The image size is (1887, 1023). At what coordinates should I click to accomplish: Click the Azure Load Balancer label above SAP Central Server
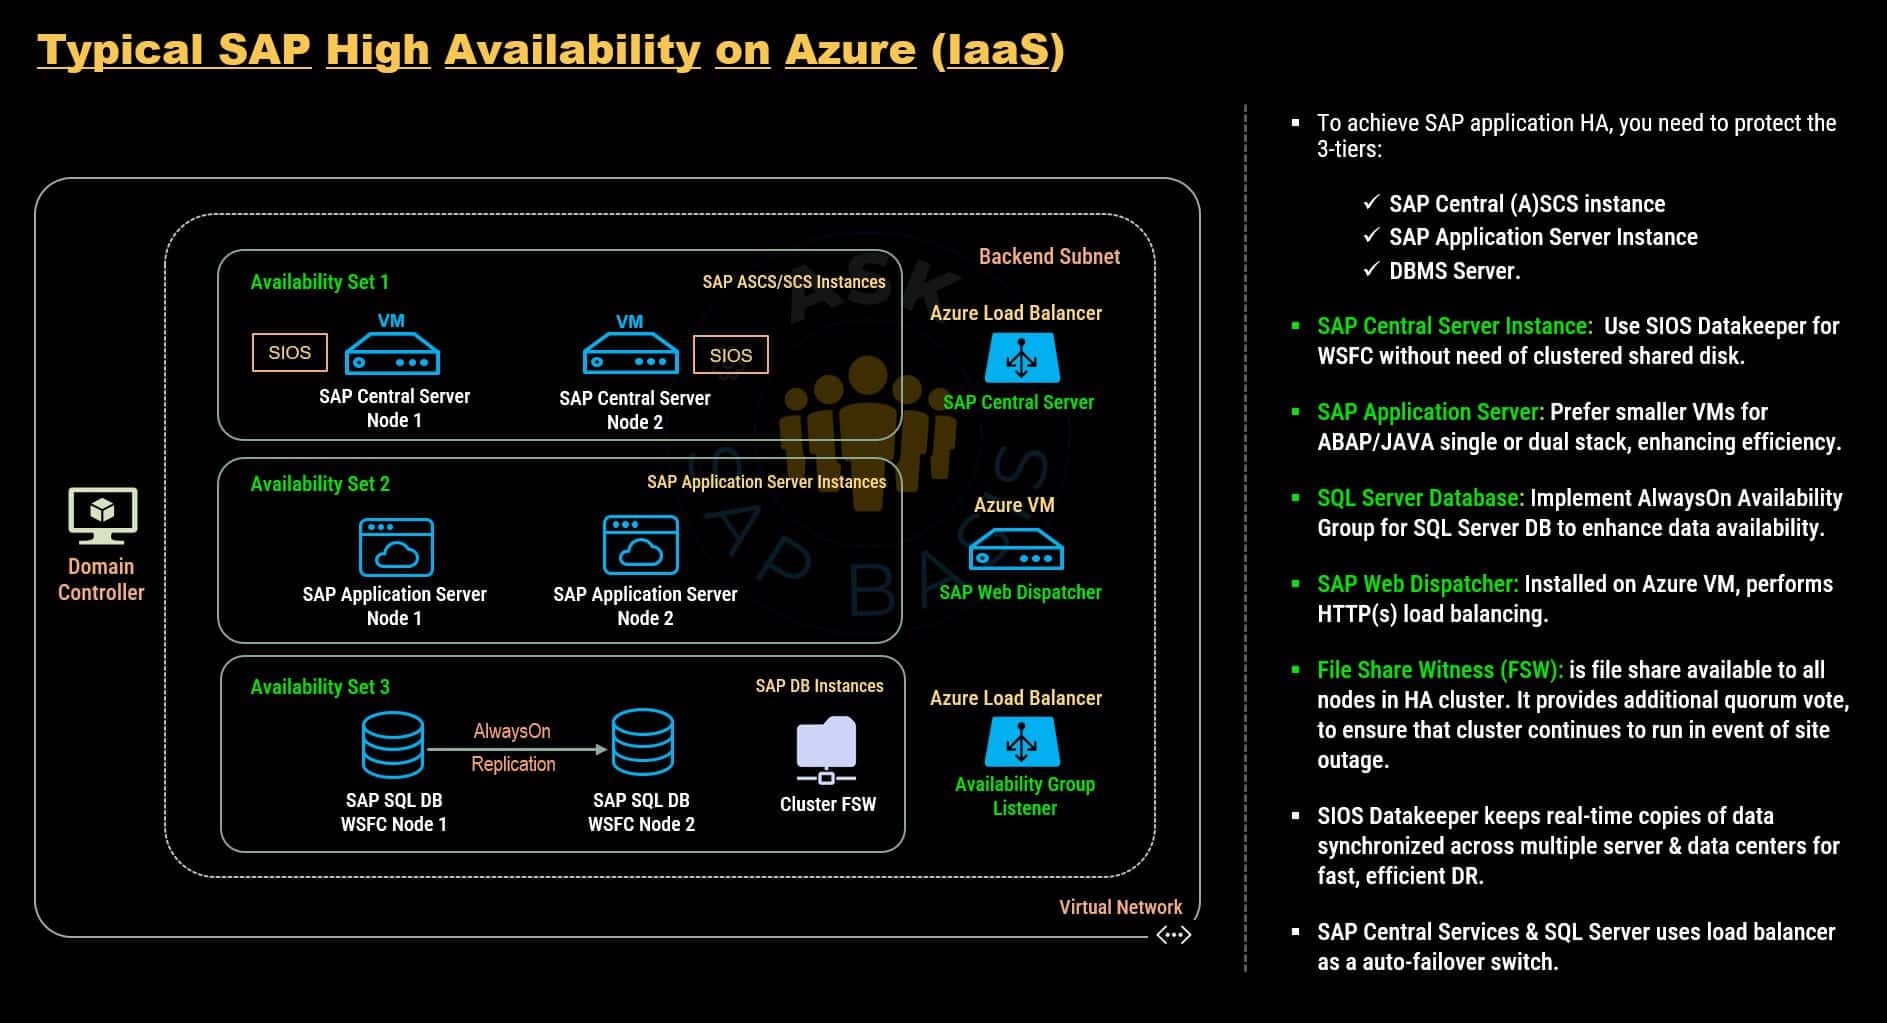1016,313
